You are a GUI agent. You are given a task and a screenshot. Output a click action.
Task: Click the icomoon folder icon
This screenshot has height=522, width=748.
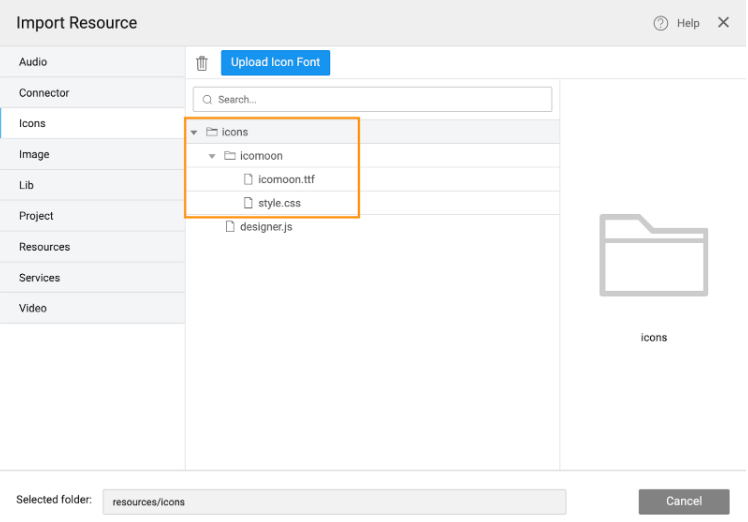(x=230, y=156)
